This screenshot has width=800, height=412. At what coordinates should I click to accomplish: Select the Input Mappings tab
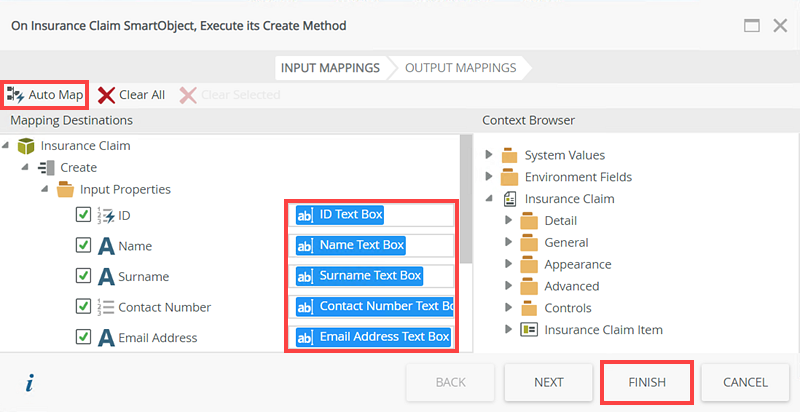[330, 68]
